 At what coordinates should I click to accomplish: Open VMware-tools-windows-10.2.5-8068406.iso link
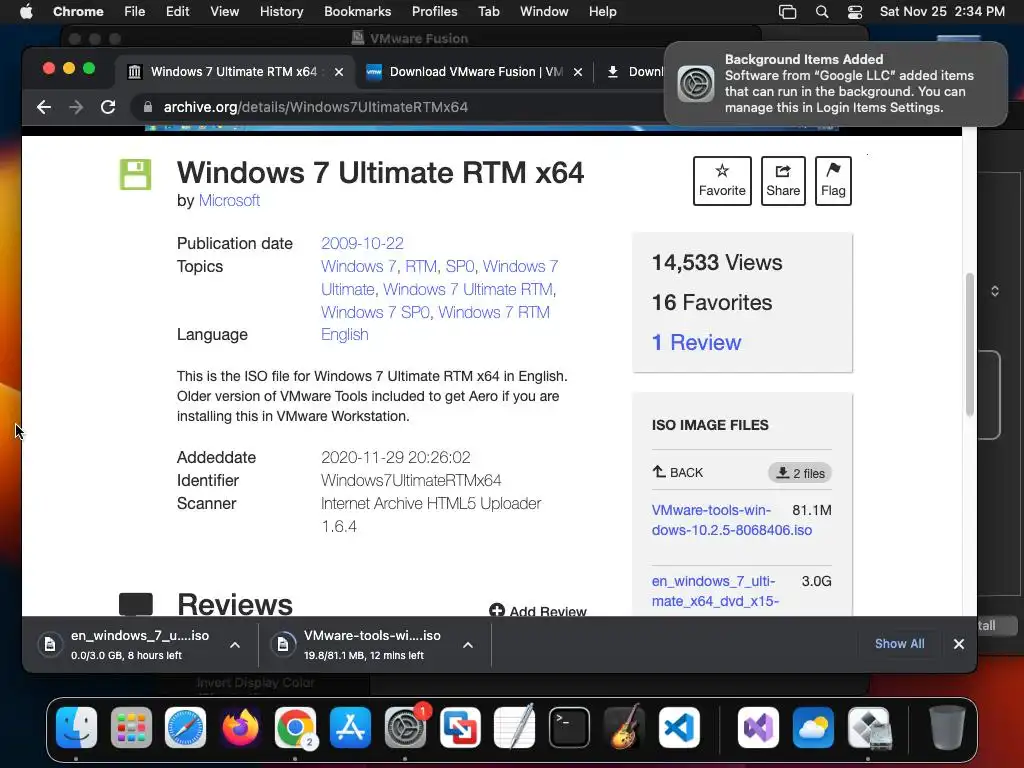click(731, 520)
